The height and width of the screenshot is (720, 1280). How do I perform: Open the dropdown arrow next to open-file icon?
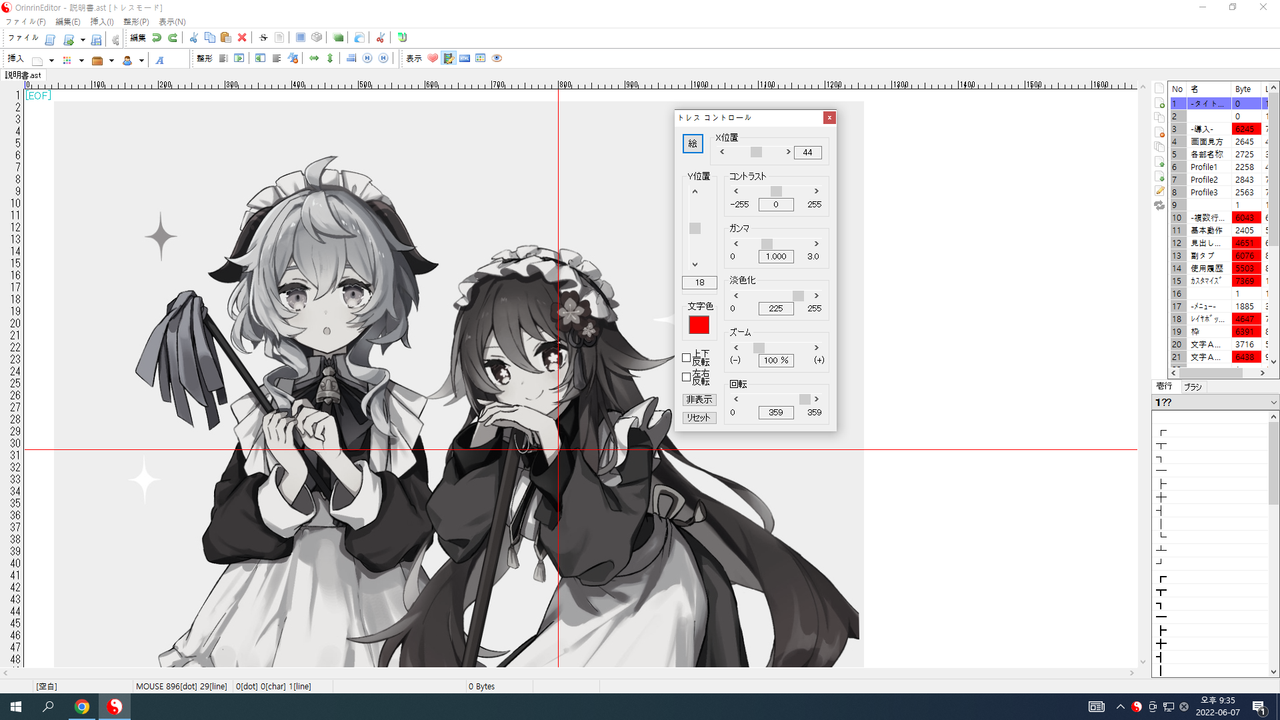point(83,40)
